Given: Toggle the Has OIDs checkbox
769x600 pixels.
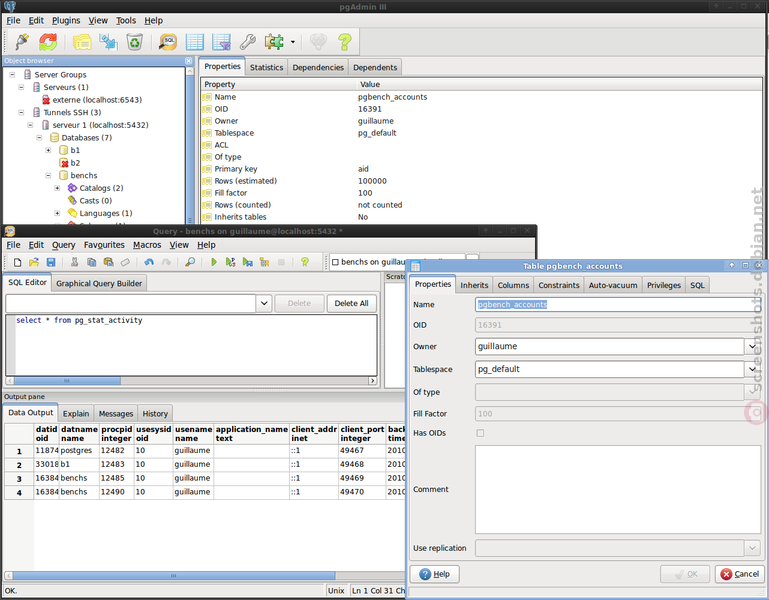Looking at the screenshot, I should pyautogui.click(x=480, y=433).
